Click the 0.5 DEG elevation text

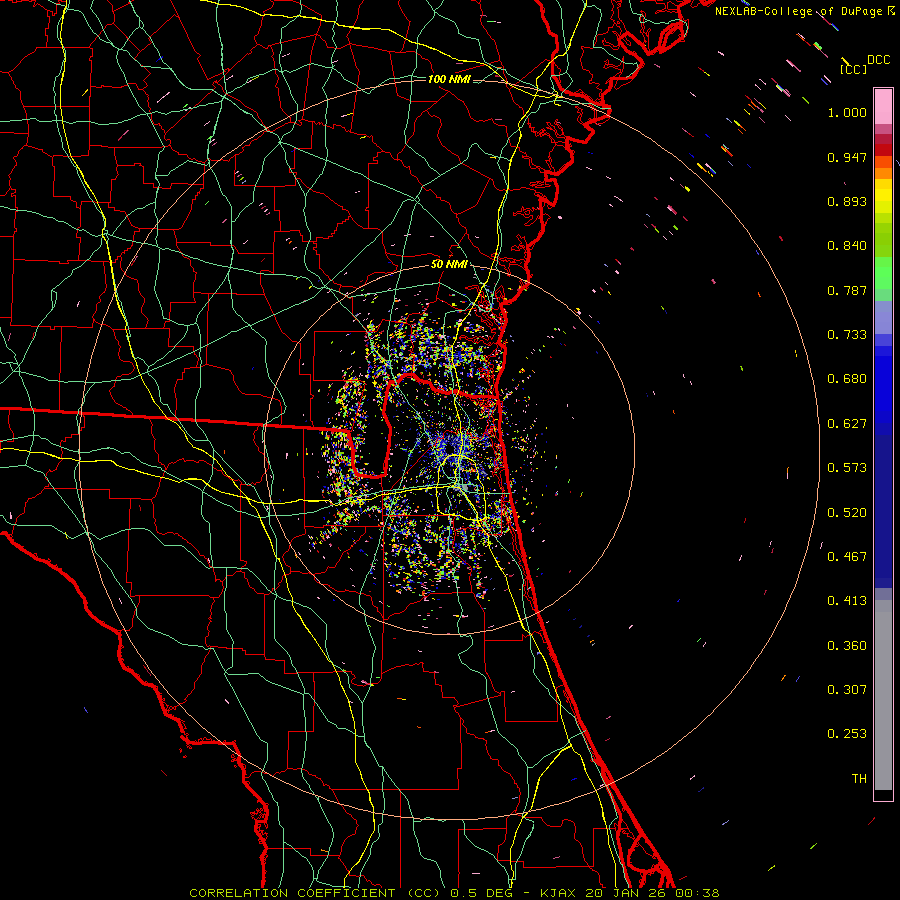click(482, 893)
